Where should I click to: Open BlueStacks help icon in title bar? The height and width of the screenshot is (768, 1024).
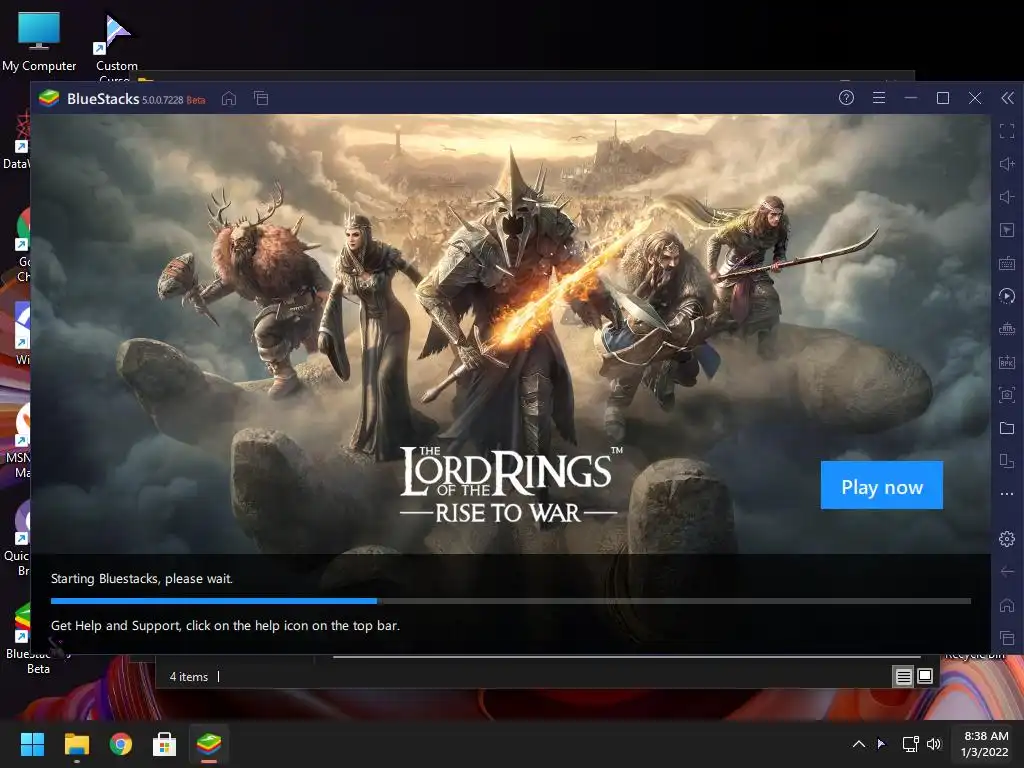point(846,98)
